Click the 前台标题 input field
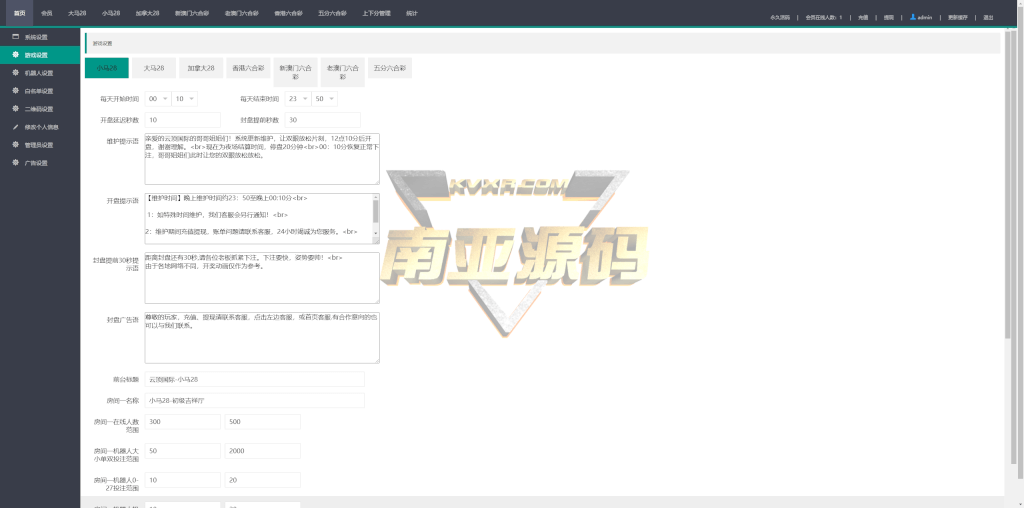The width and height of the screenshot is (1024, 508). click(255, 379)
